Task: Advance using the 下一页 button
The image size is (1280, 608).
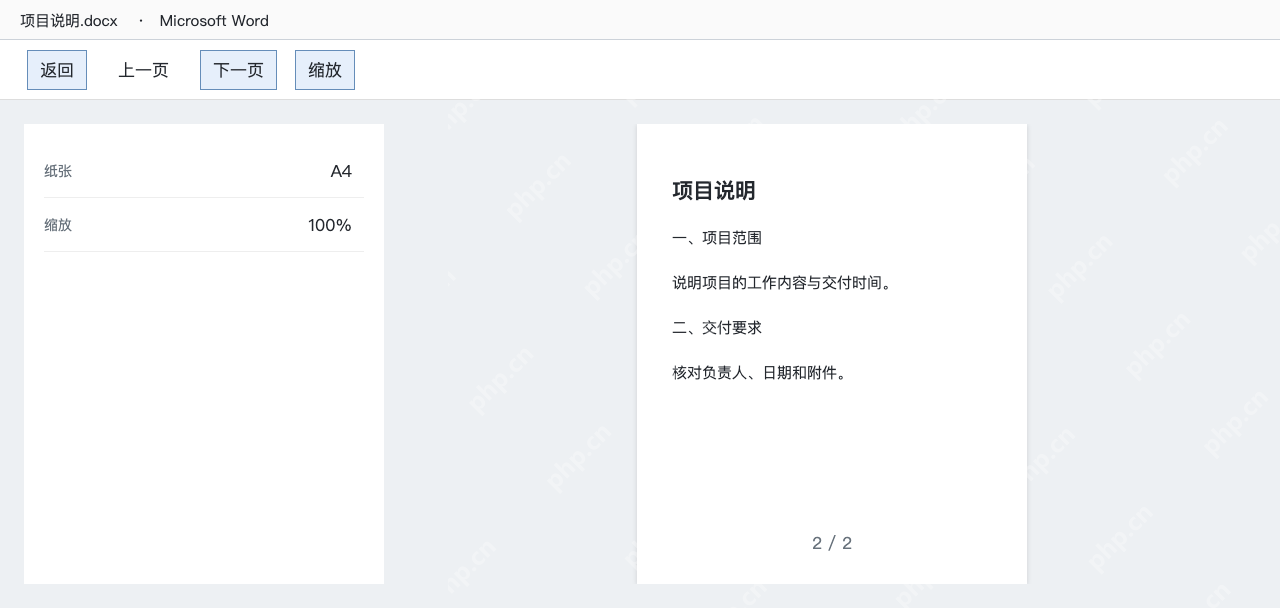Action: tap(238, 70)
